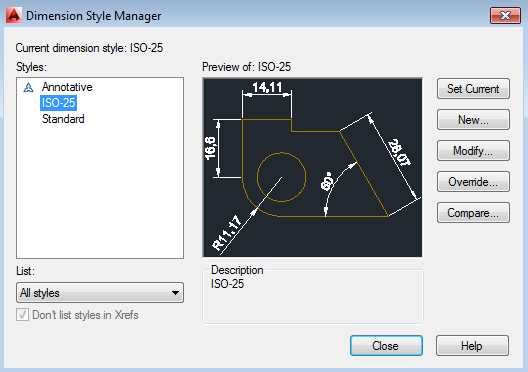Open the All styles list dropdown
Image resolution: width=528 pixels, height=372 pixels.
[x=100, y=293]
